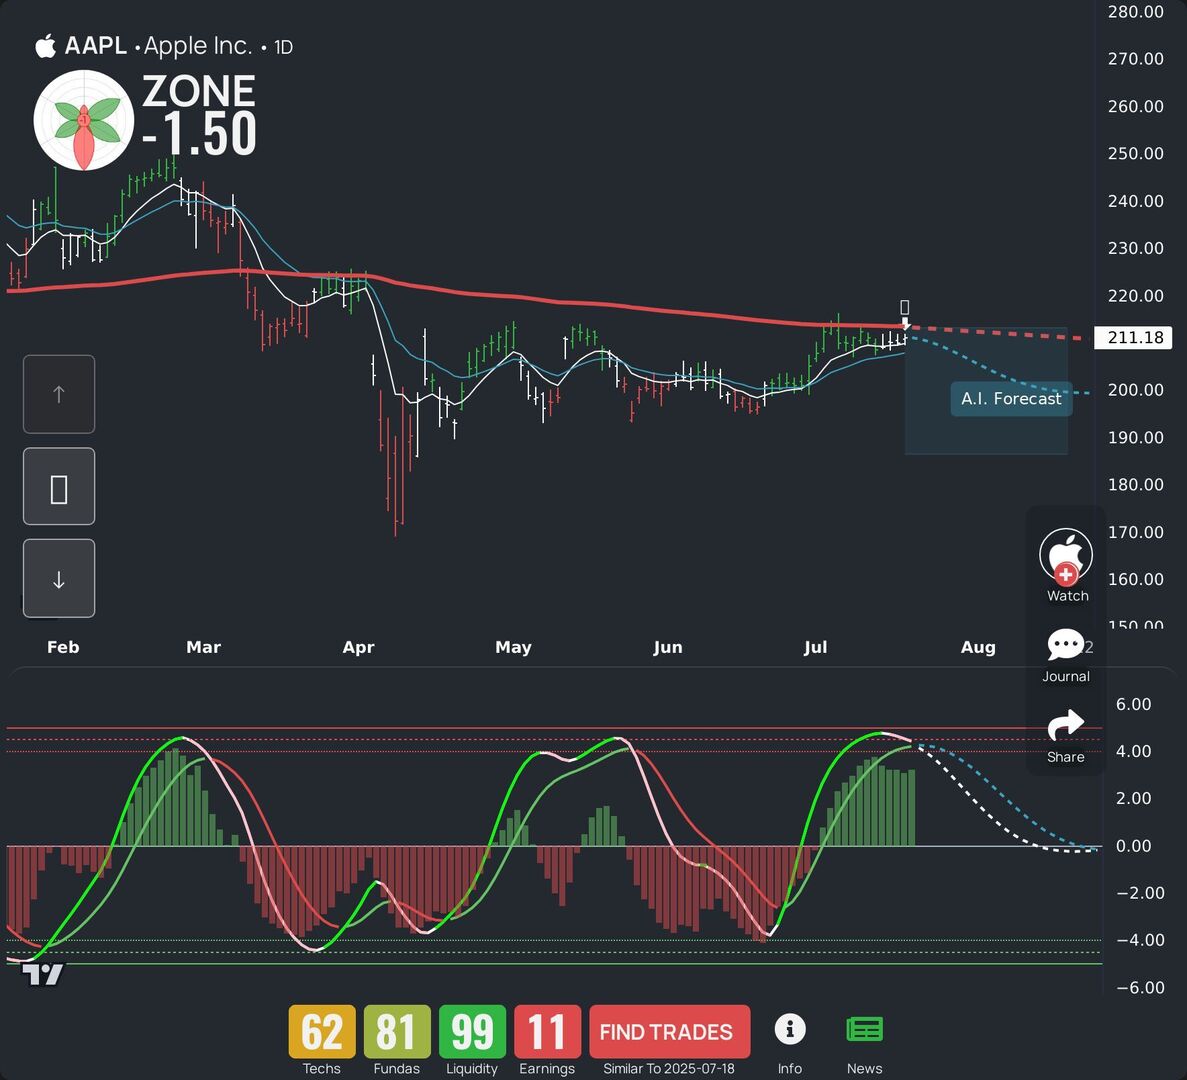Screen dimensions: 1187x1080
Task: Click the Mar month label
Action: coord(204,647)
